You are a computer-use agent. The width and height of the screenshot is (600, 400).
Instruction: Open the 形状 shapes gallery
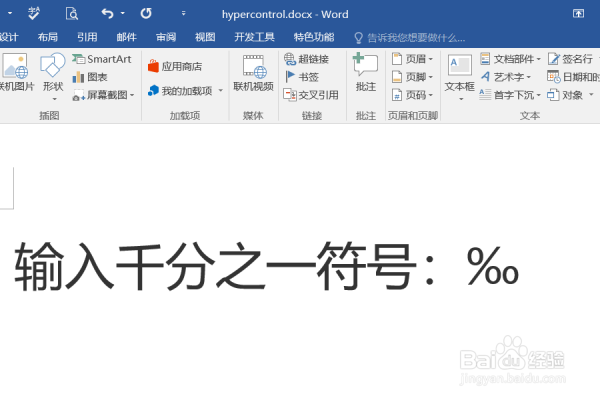pos(53,77)
